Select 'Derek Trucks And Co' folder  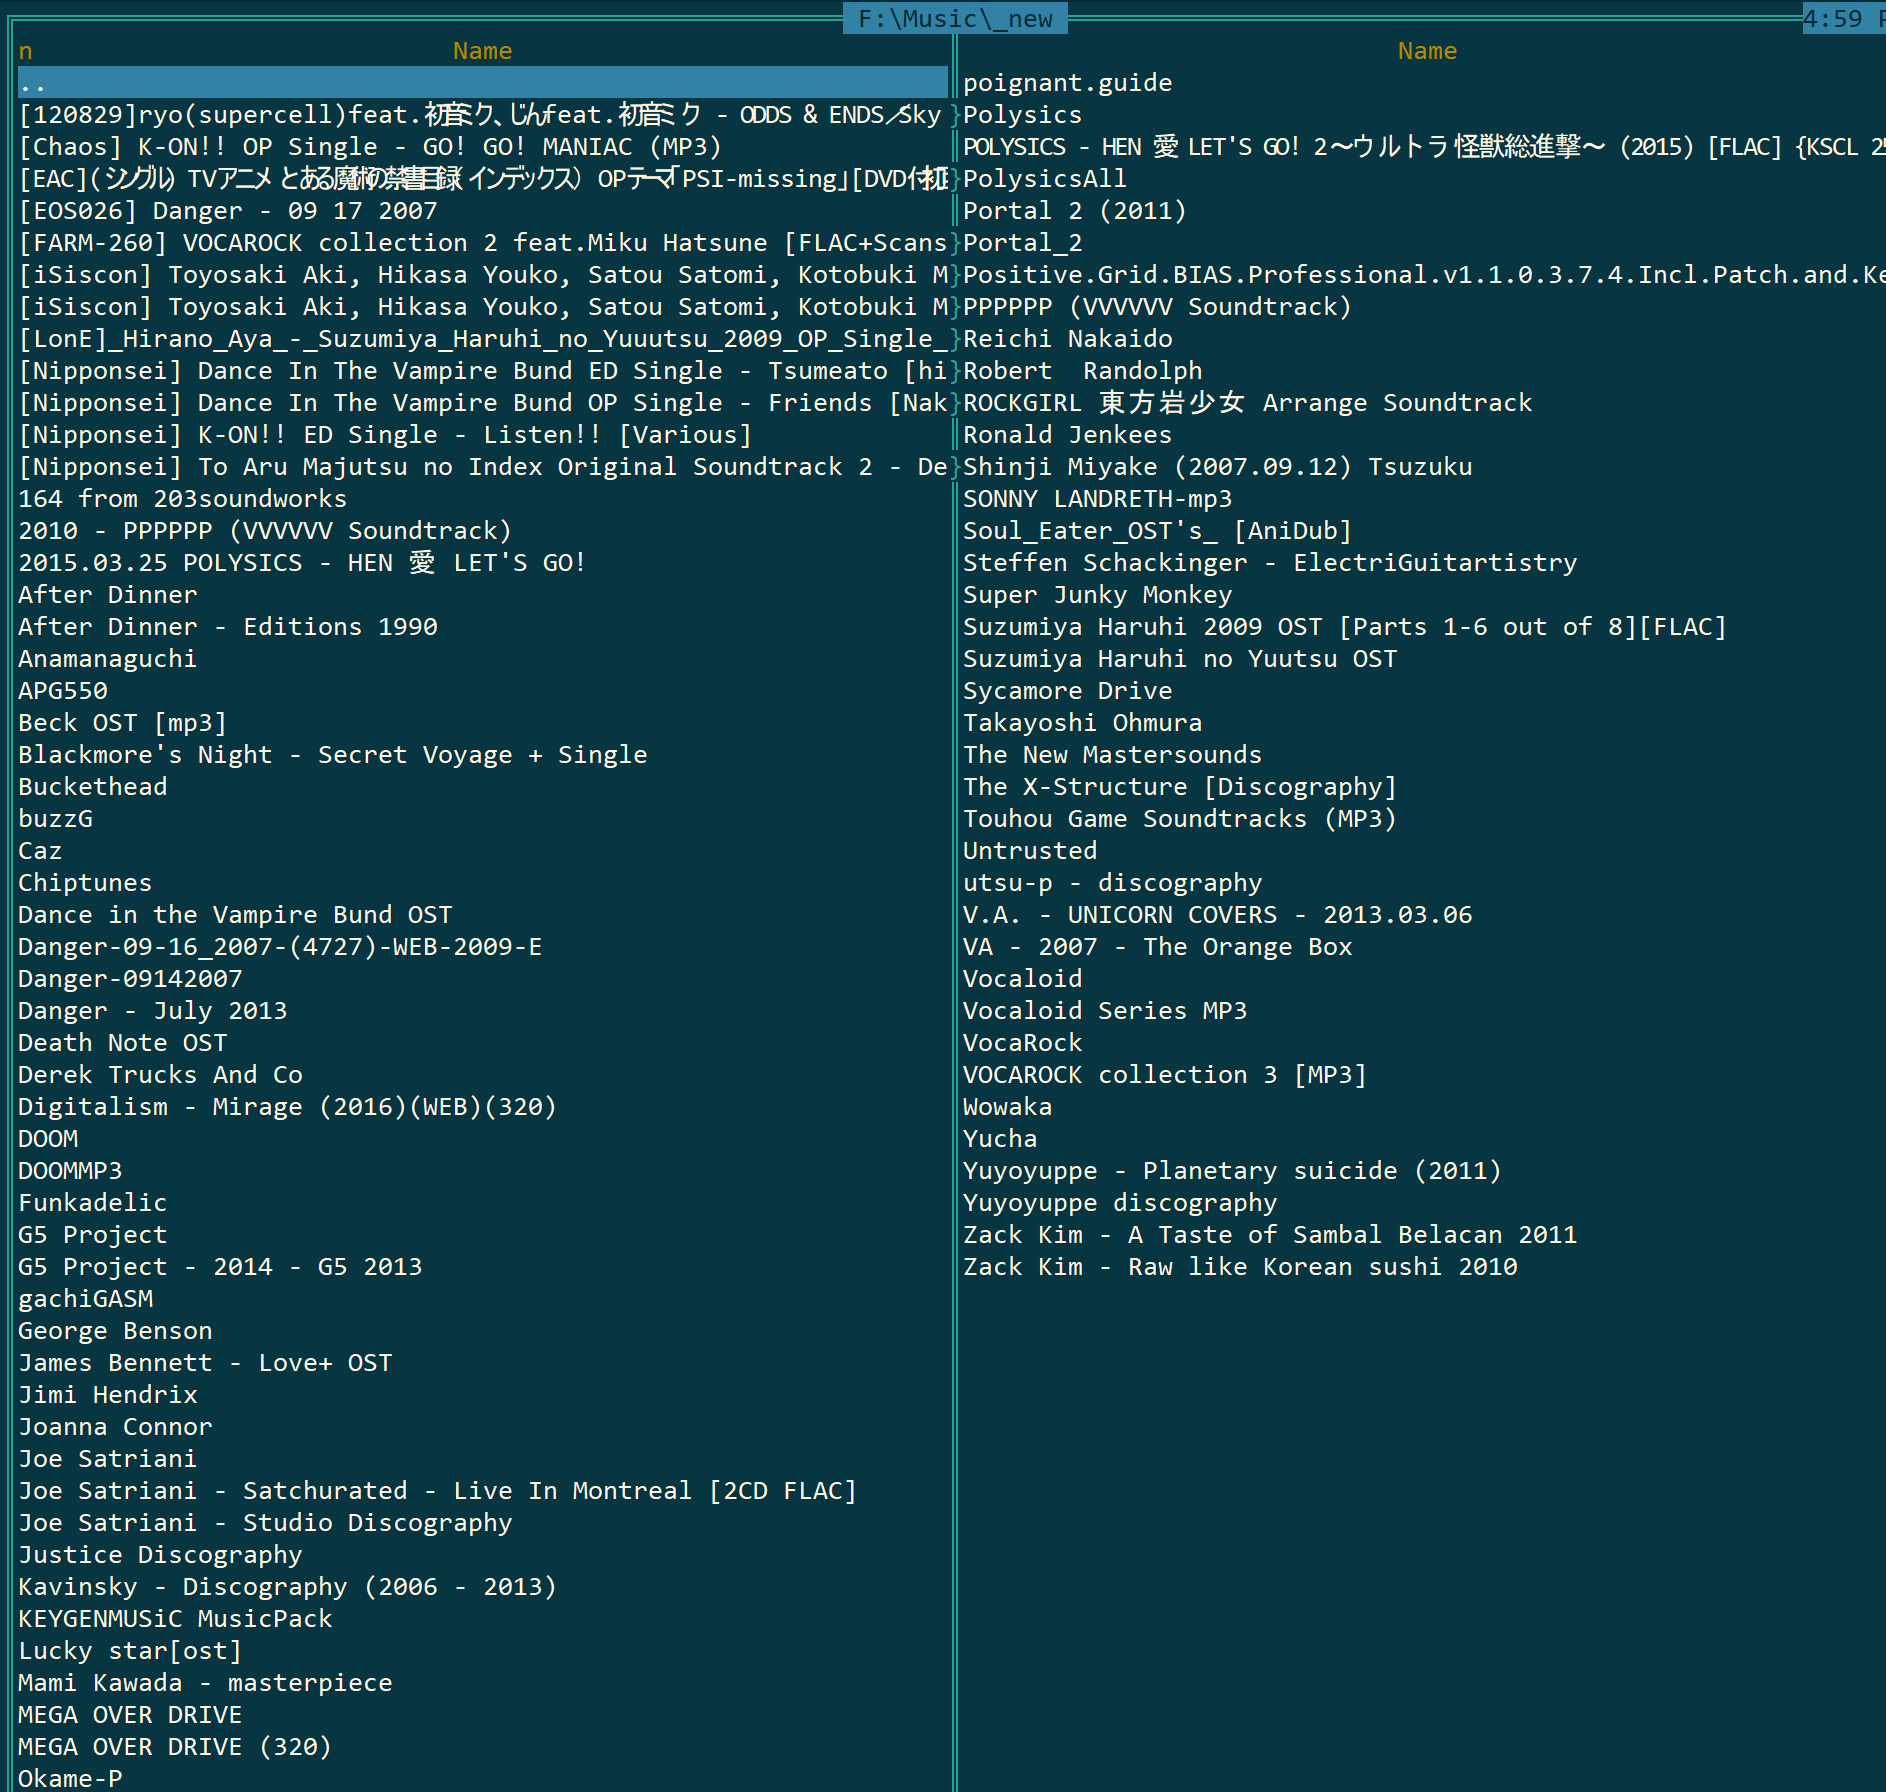[x=160, y=1075]
